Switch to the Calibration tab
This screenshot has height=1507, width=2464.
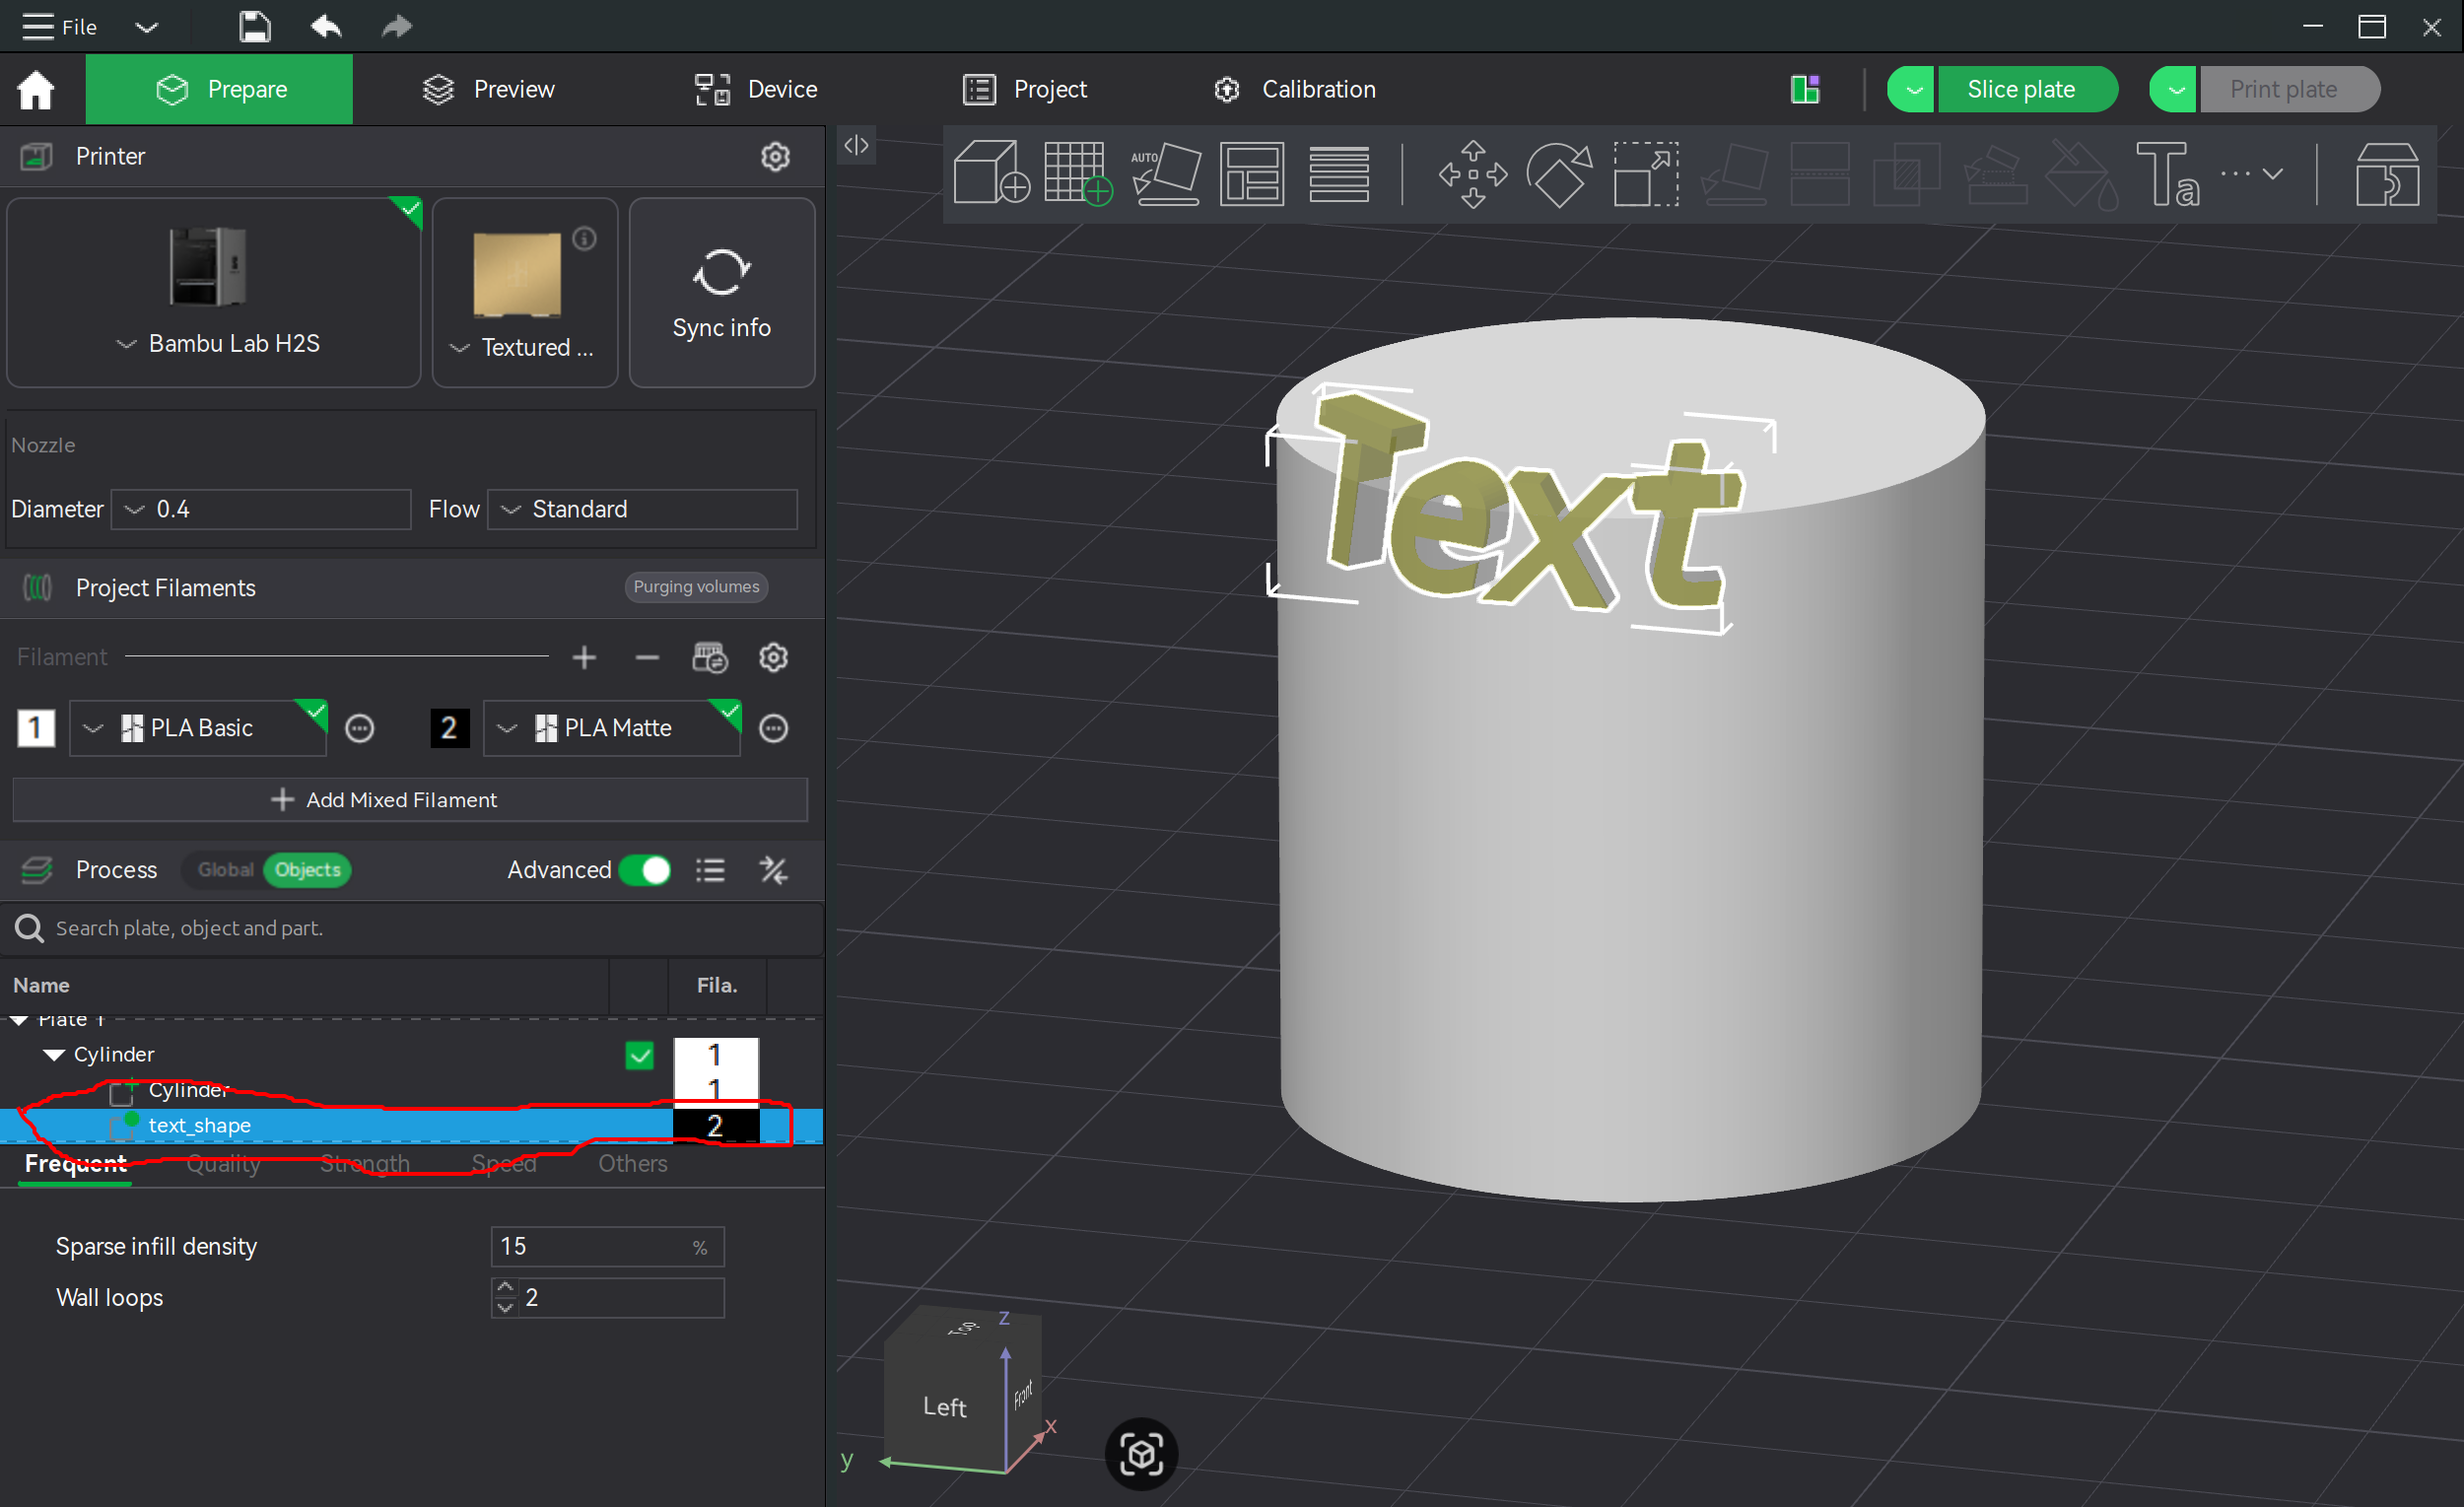[1294, 90]
